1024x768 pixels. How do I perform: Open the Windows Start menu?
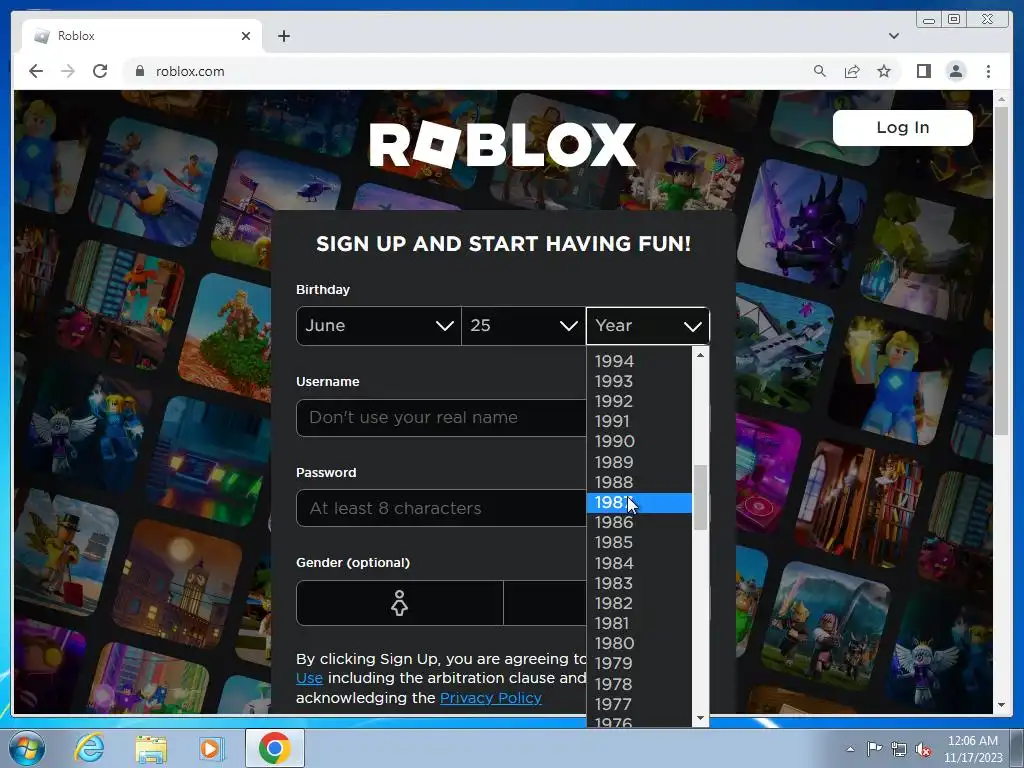(x=27, y=748)
